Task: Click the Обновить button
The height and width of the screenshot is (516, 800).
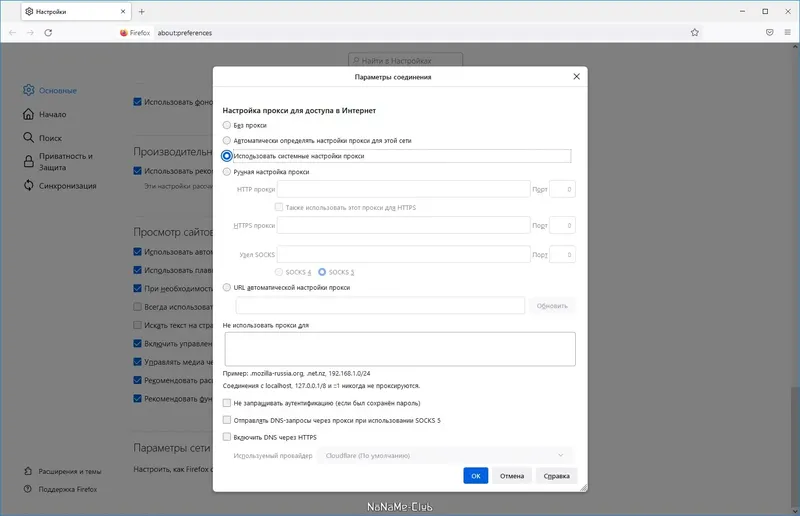Action: 552,306
